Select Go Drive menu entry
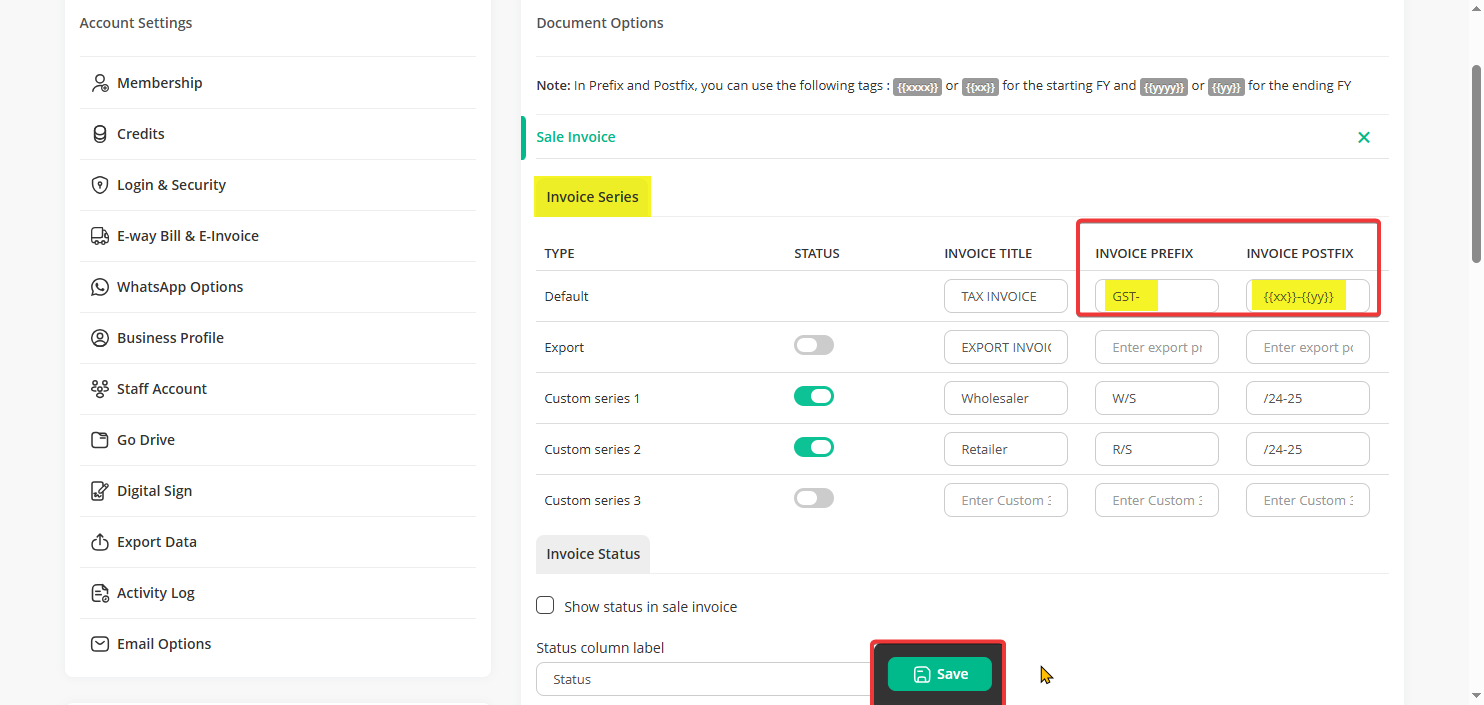Viewport: 1484px width, 705px height. [x=278, y=440]
